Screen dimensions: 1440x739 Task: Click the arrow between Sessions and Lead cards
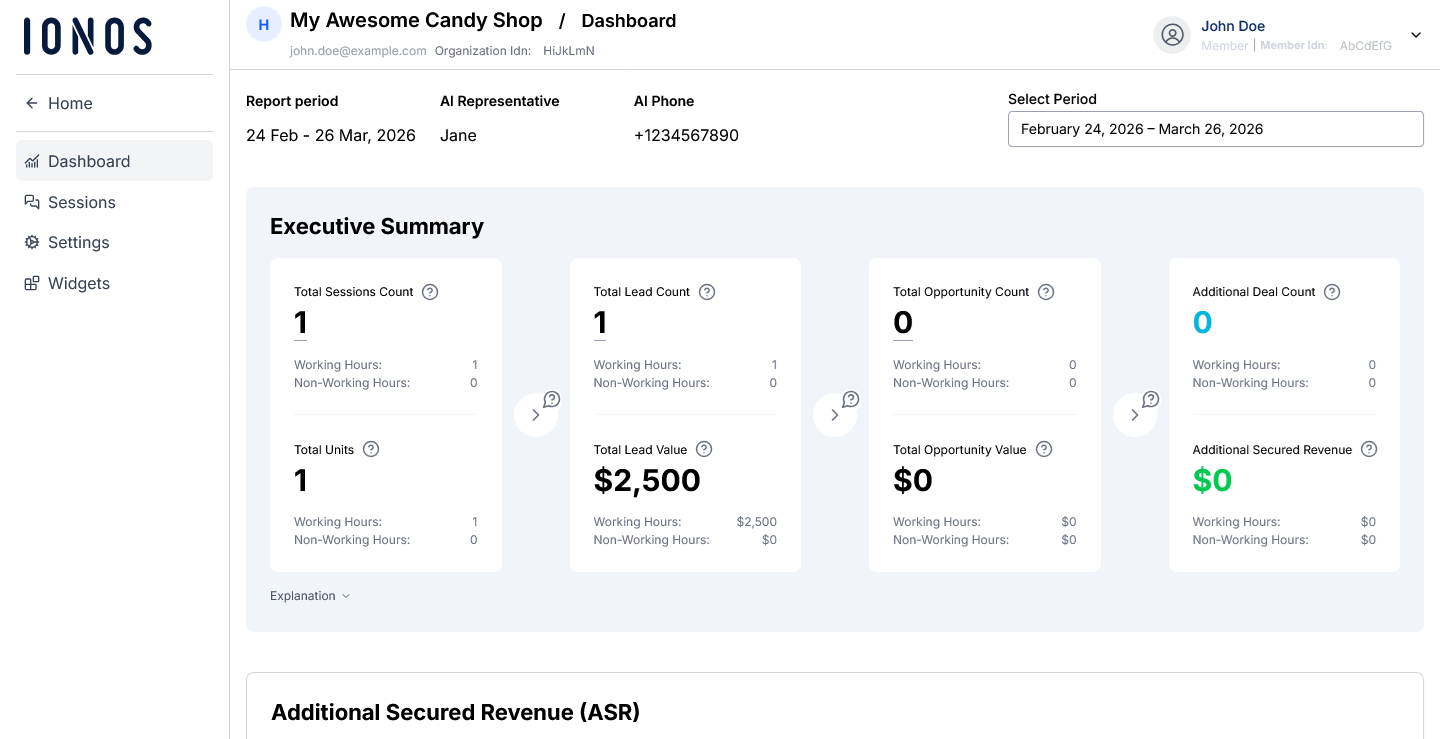(x=536, y=414)
